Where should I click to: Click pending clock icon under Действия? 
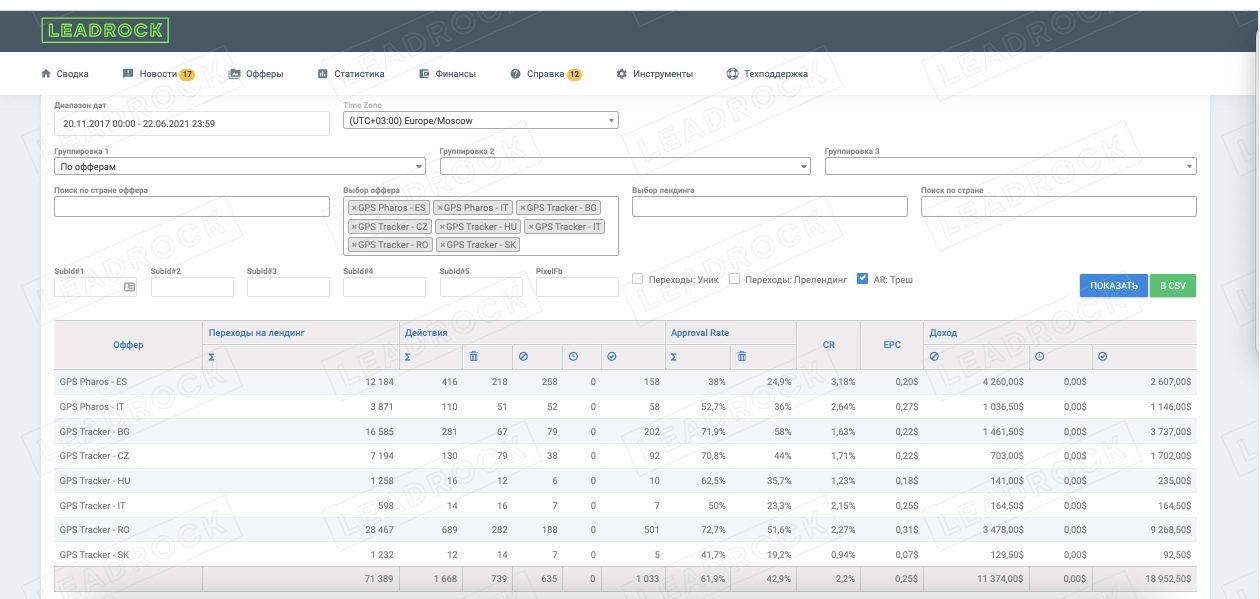573,357
